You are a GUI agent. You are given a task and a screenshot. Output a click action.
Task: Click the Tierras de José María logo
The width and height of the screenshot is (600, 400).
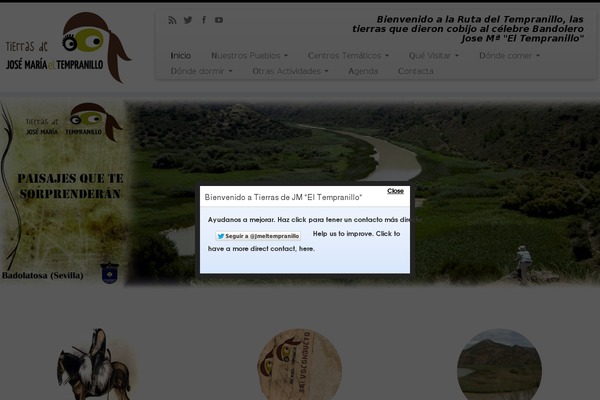coord(69,48)
